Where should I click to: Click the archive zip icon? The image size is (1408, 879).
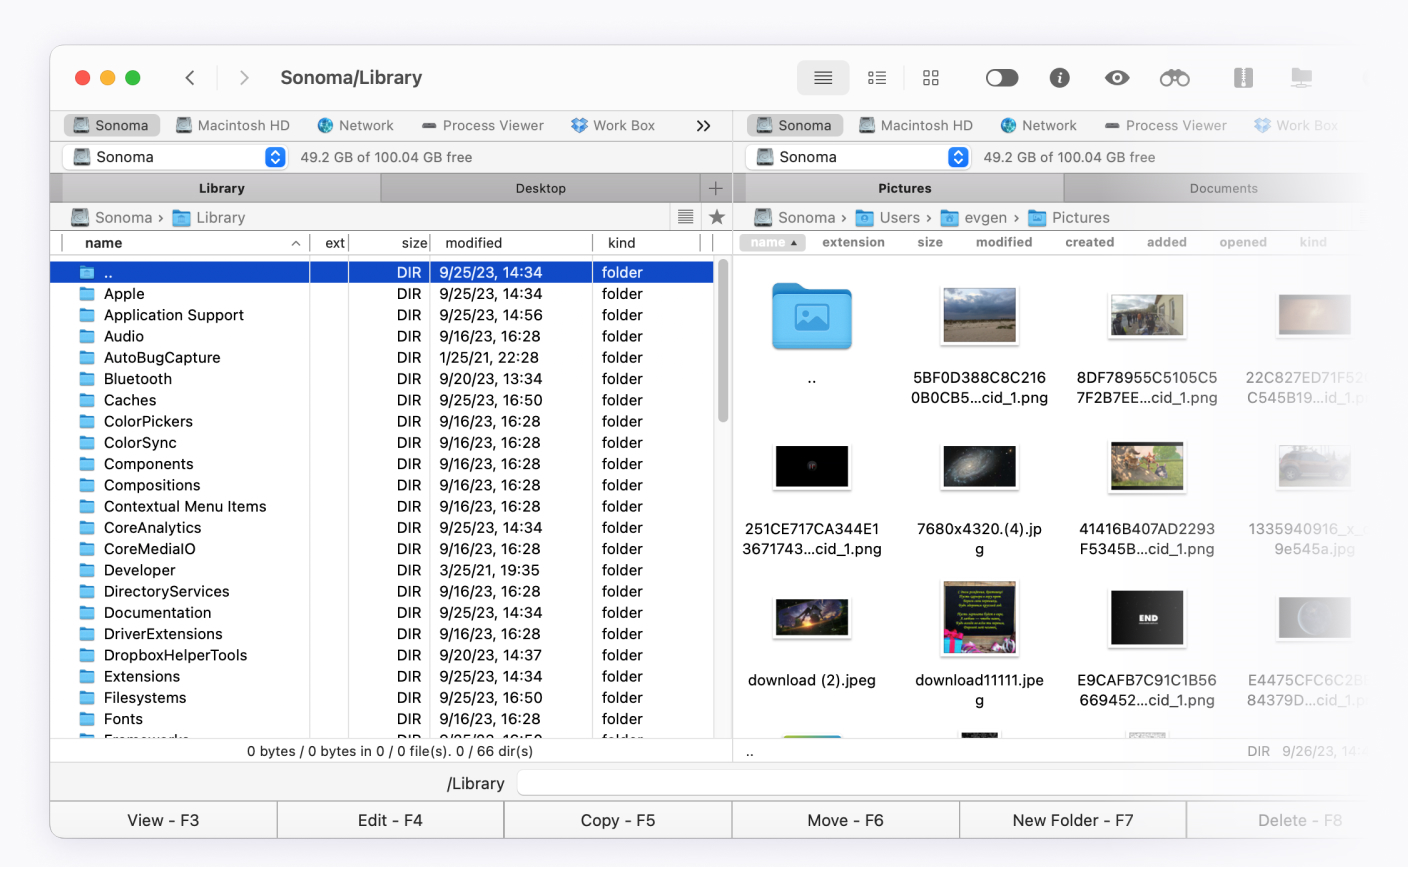tap(1243, 77)
